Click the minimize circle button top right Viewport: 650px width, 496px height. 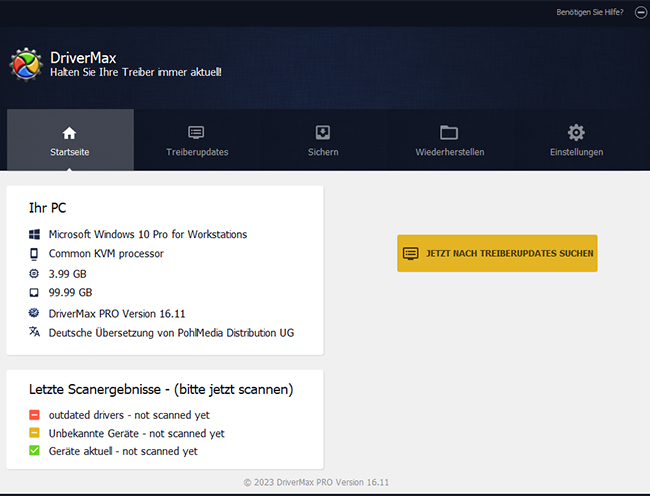[x=640, y=12]
